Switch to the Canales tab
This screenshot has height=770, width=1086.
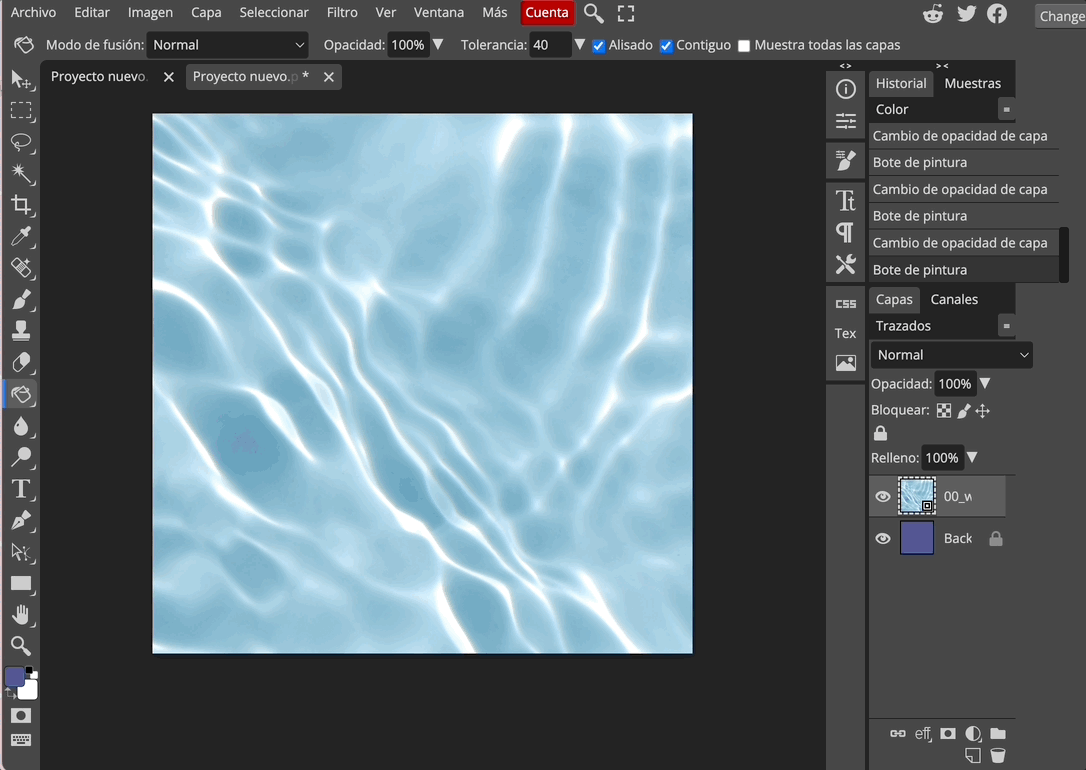click(x=954, y=299)
